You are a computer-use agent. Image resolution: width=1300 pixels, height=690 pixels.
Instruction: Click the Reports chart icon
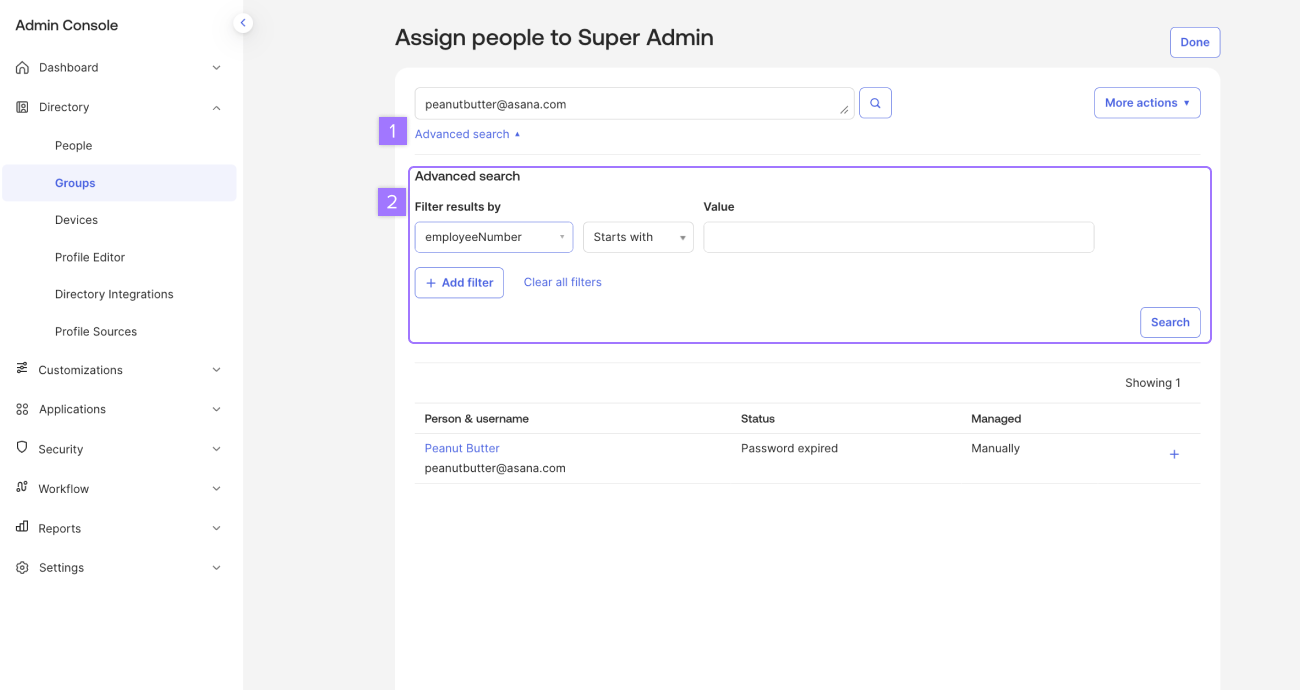22,527
